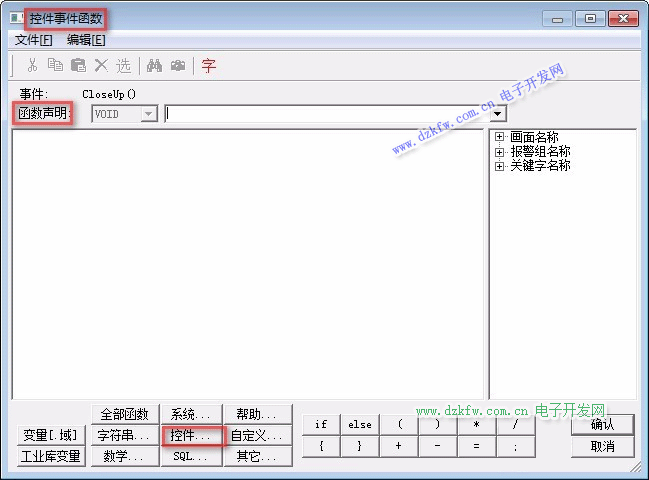Click the 选 select-all toolbar icon

click(x=123, y=66)
